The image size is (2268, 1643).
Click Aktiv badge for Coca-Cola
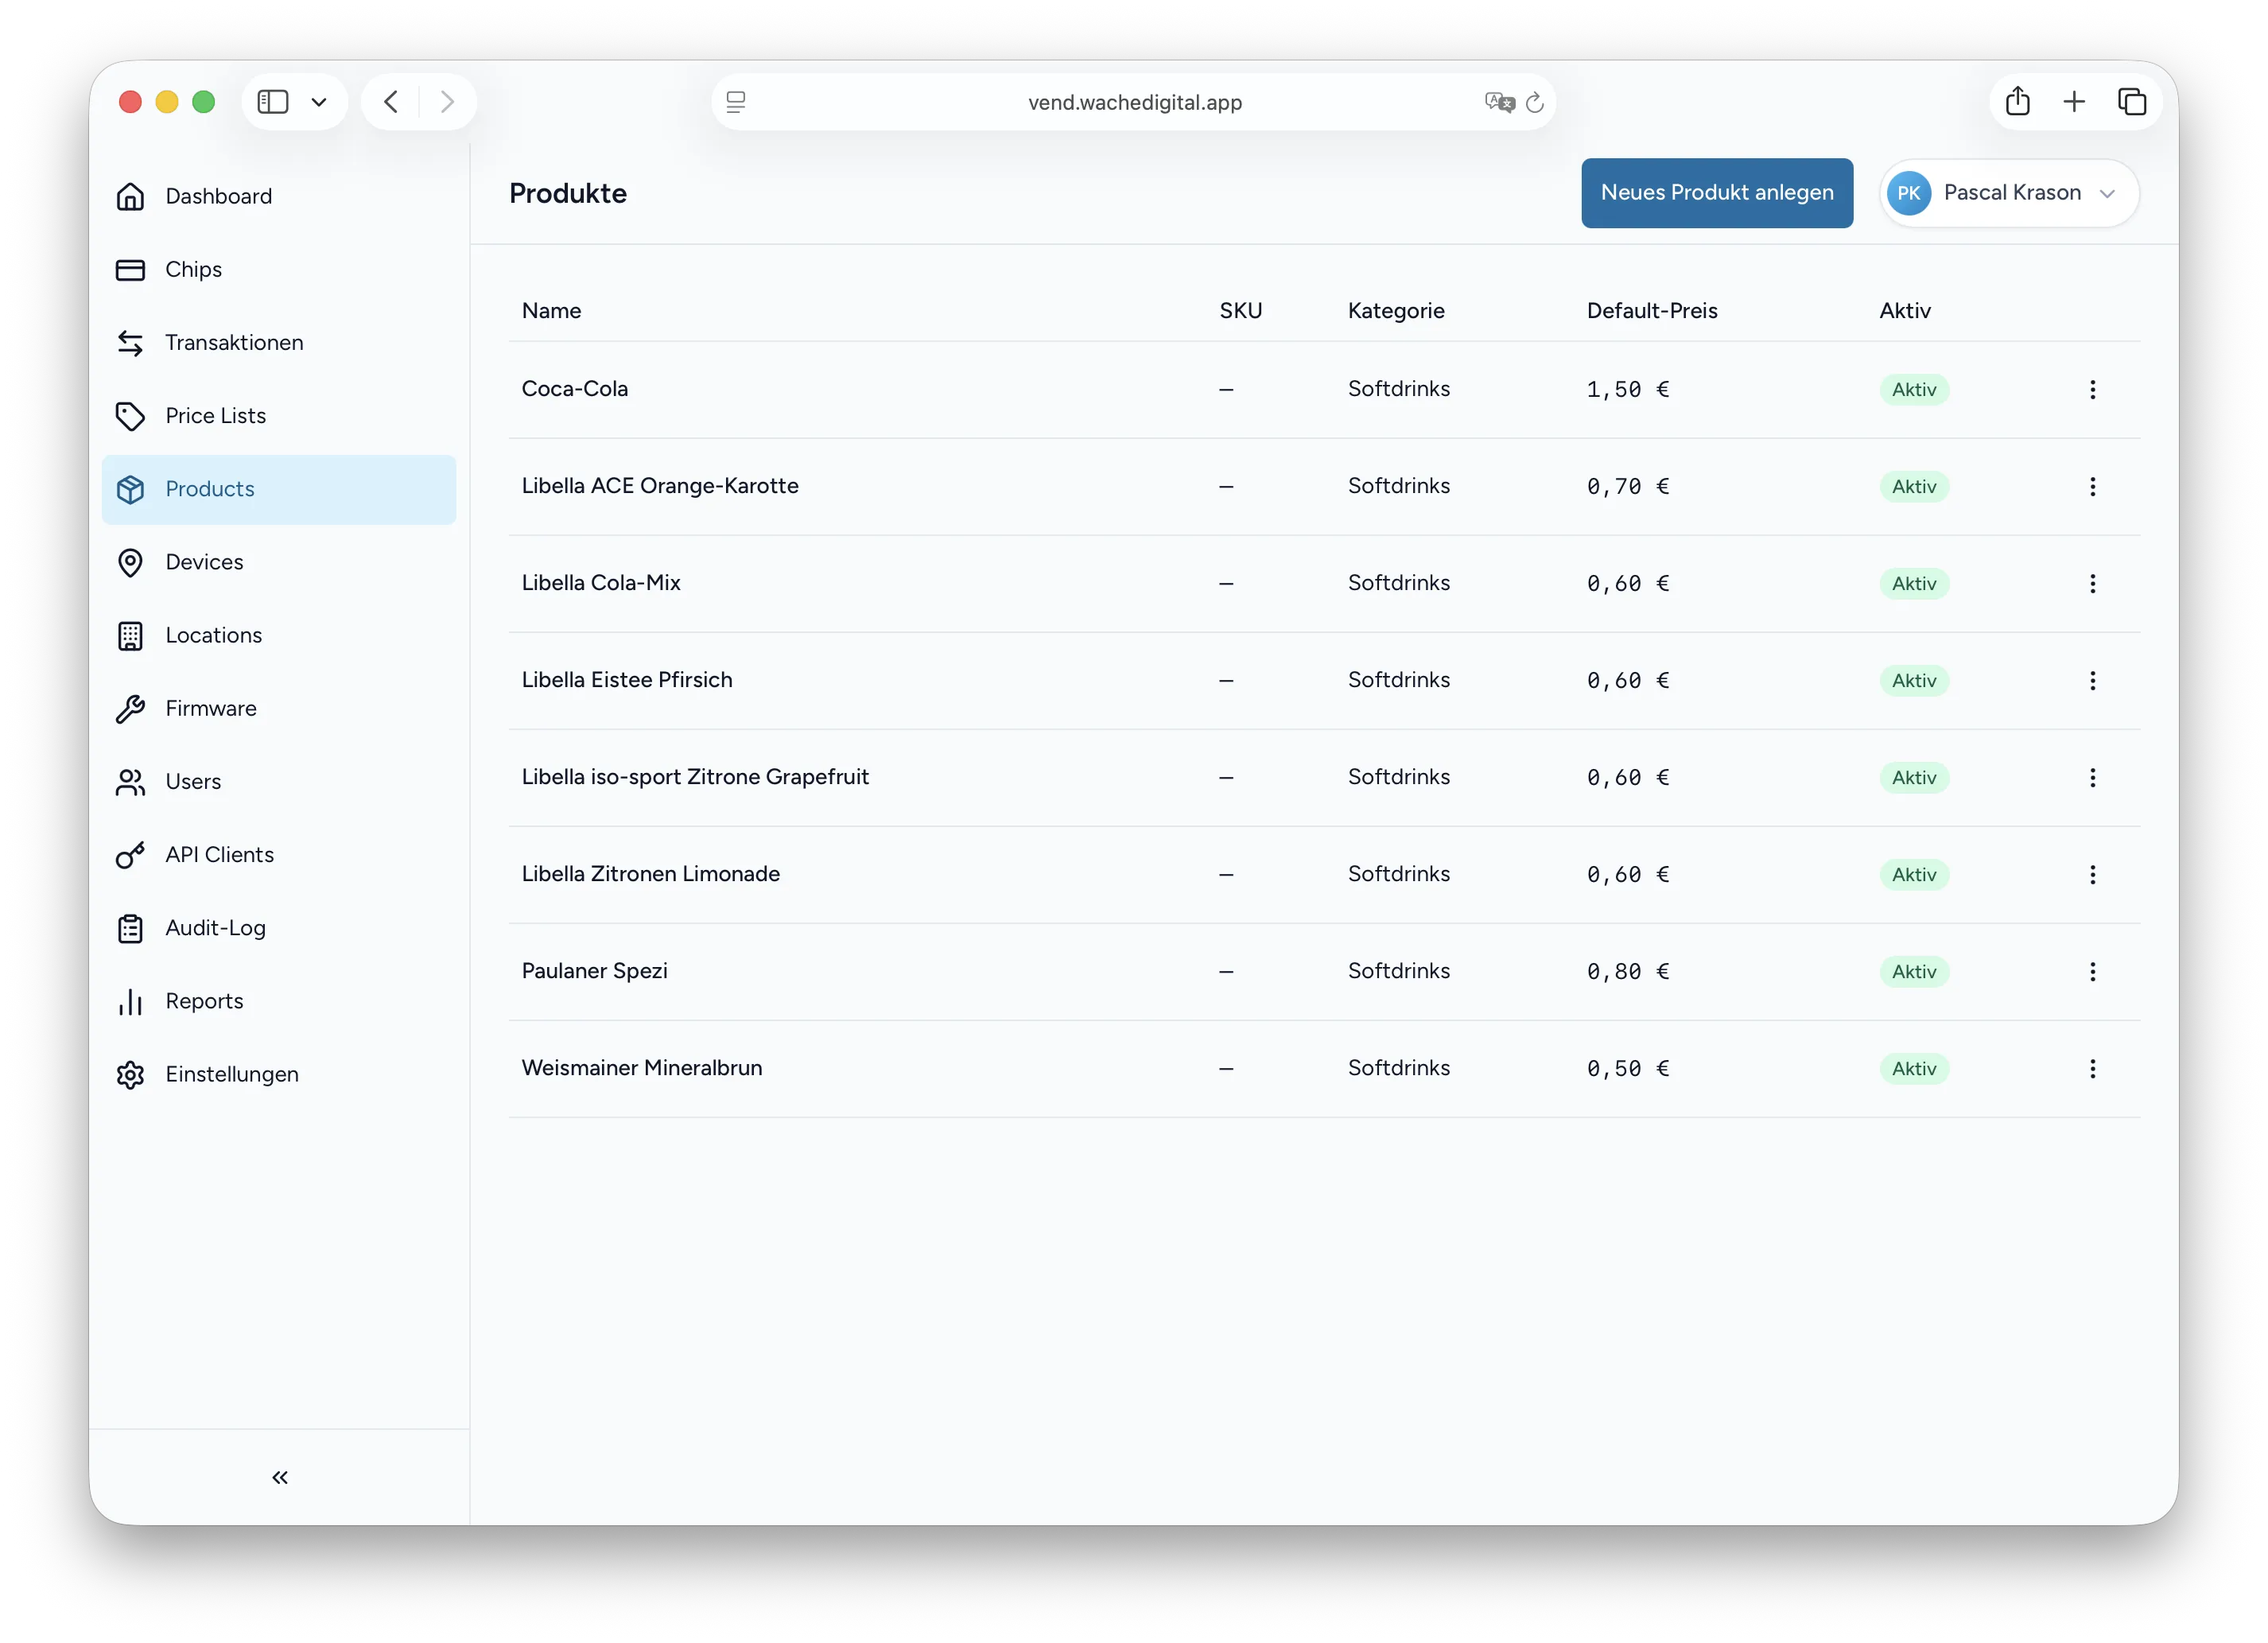click(x=1913, y=390)
